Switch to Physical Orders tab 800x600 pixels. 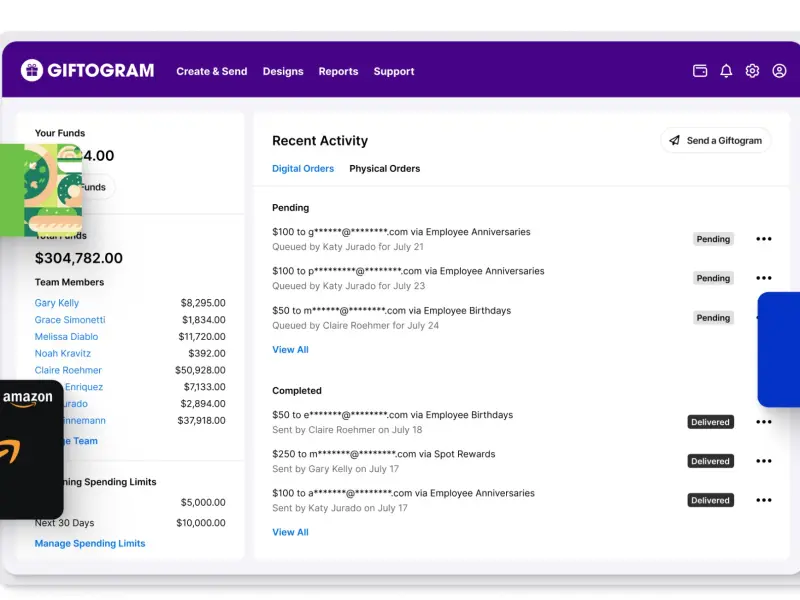point(385,168)
